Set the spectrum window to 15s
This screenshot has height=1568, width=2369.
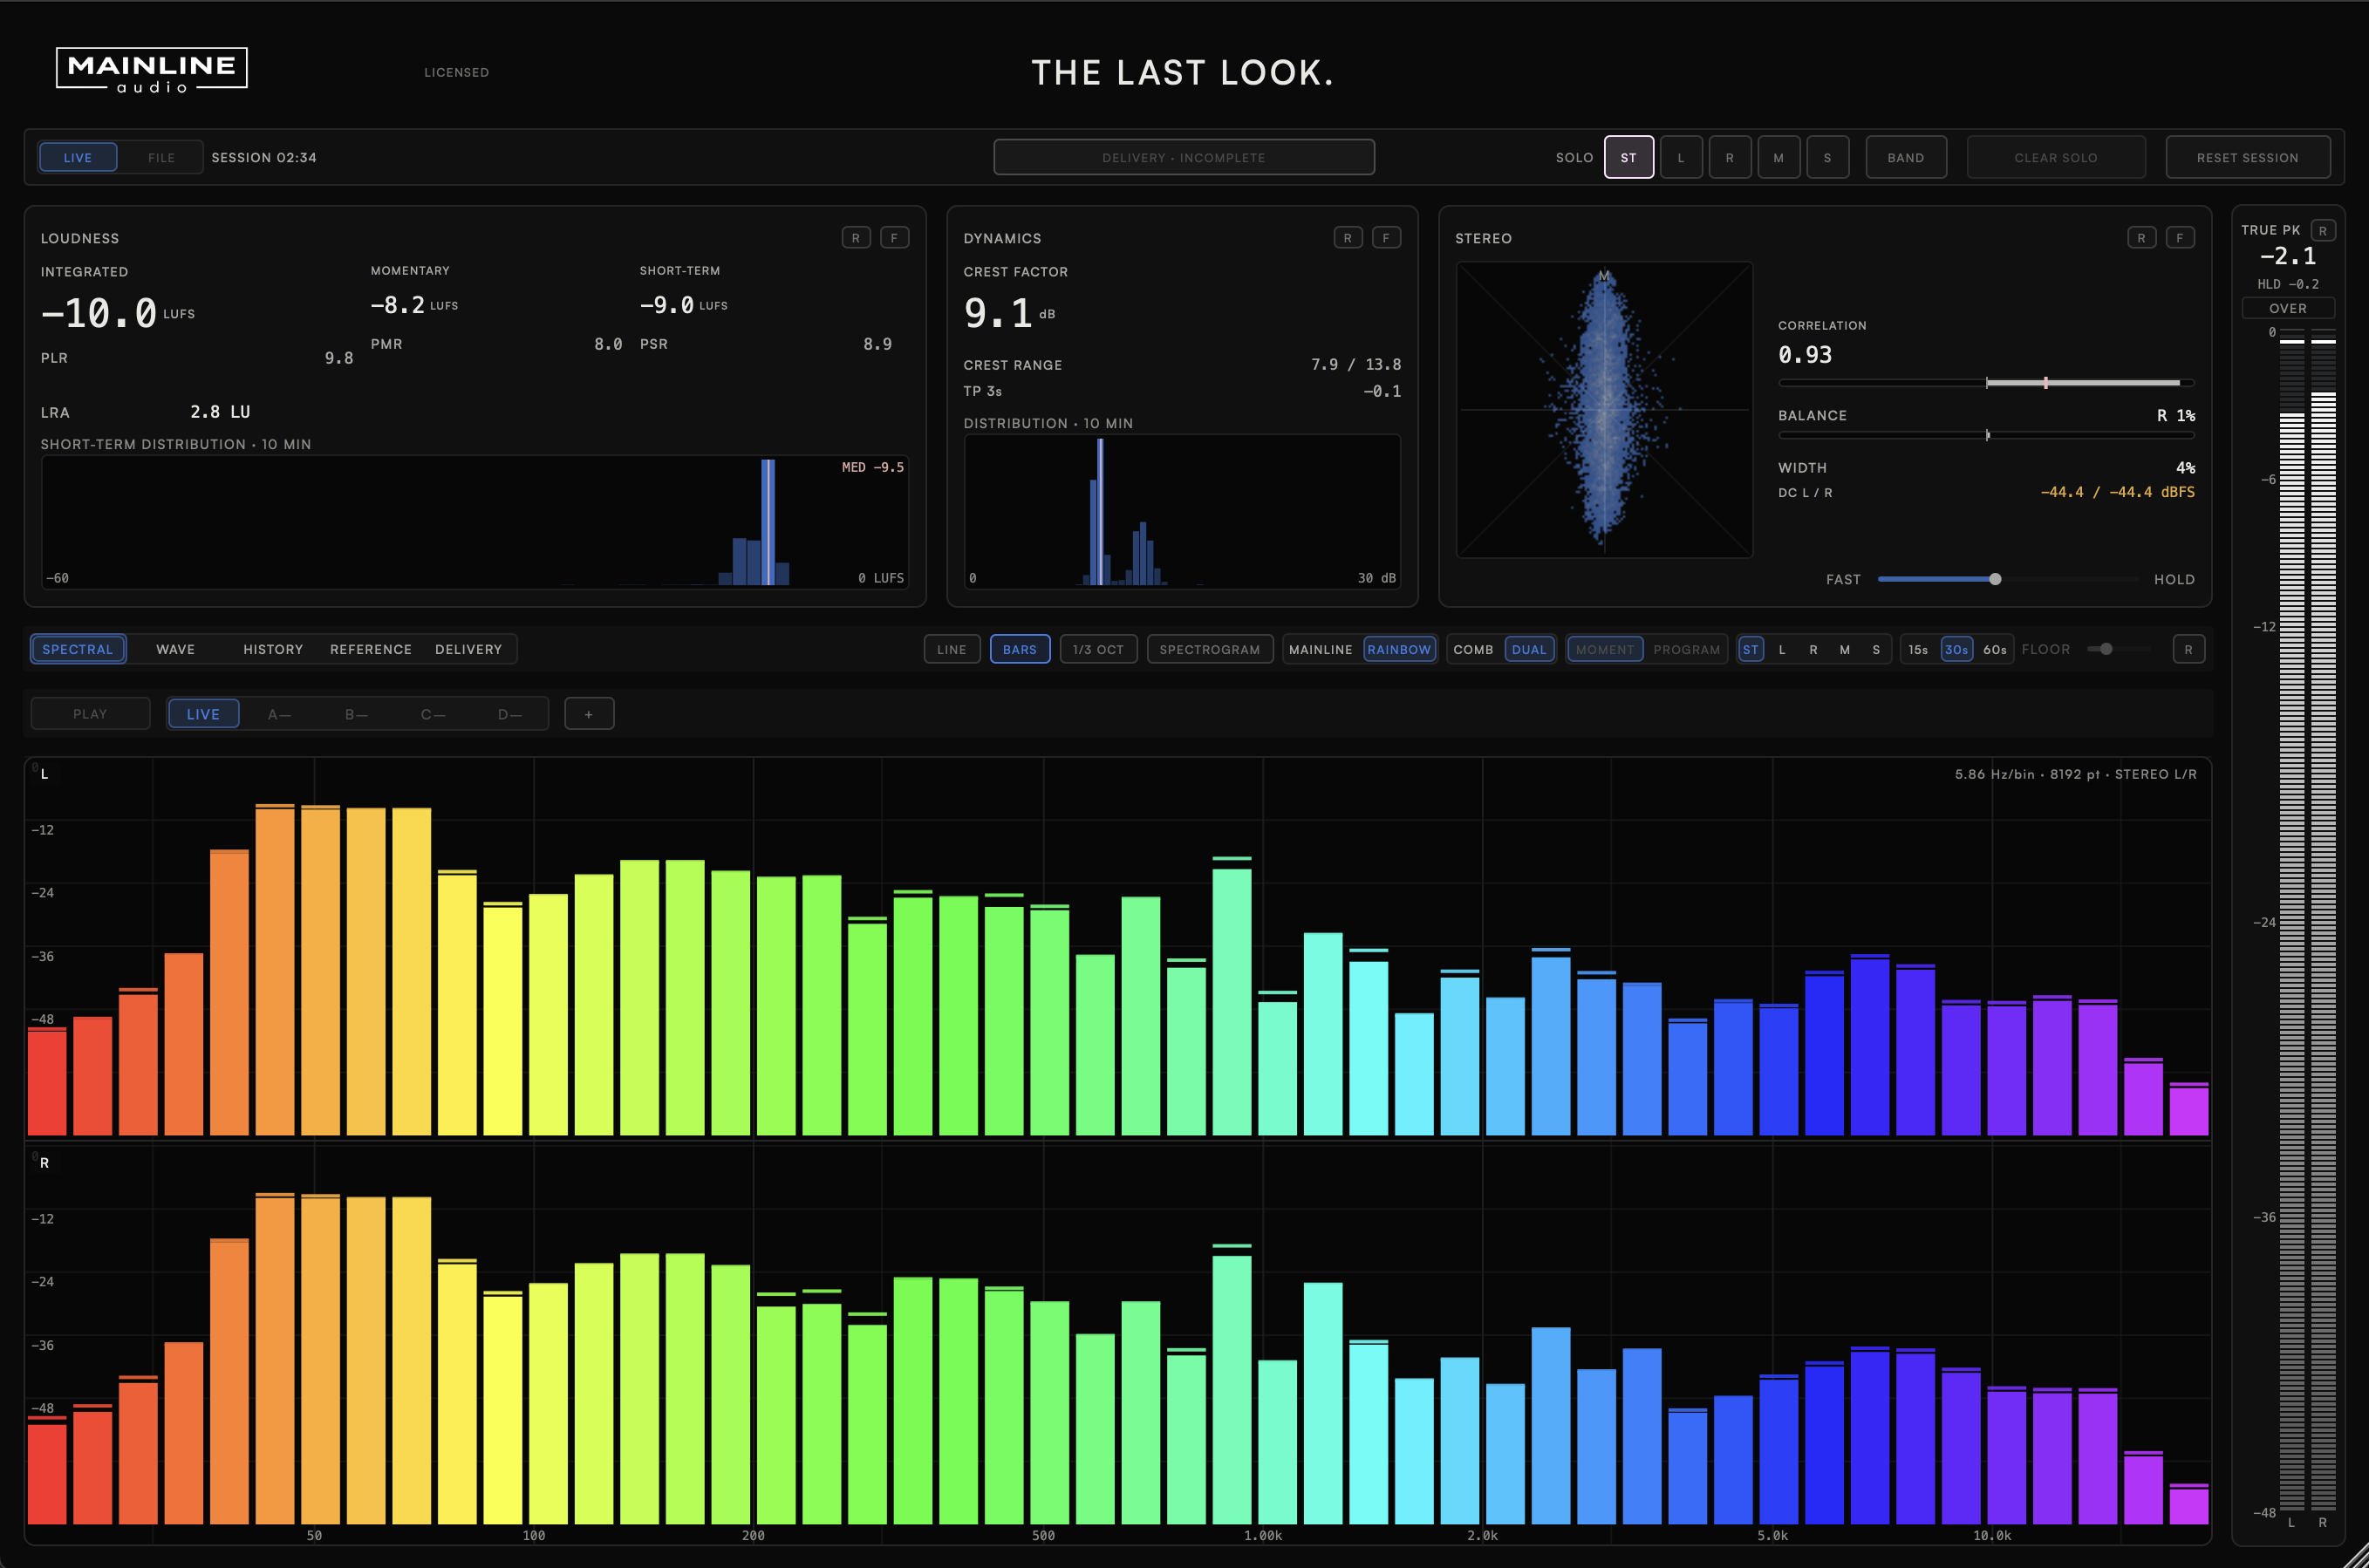[x=1918, y=649]
